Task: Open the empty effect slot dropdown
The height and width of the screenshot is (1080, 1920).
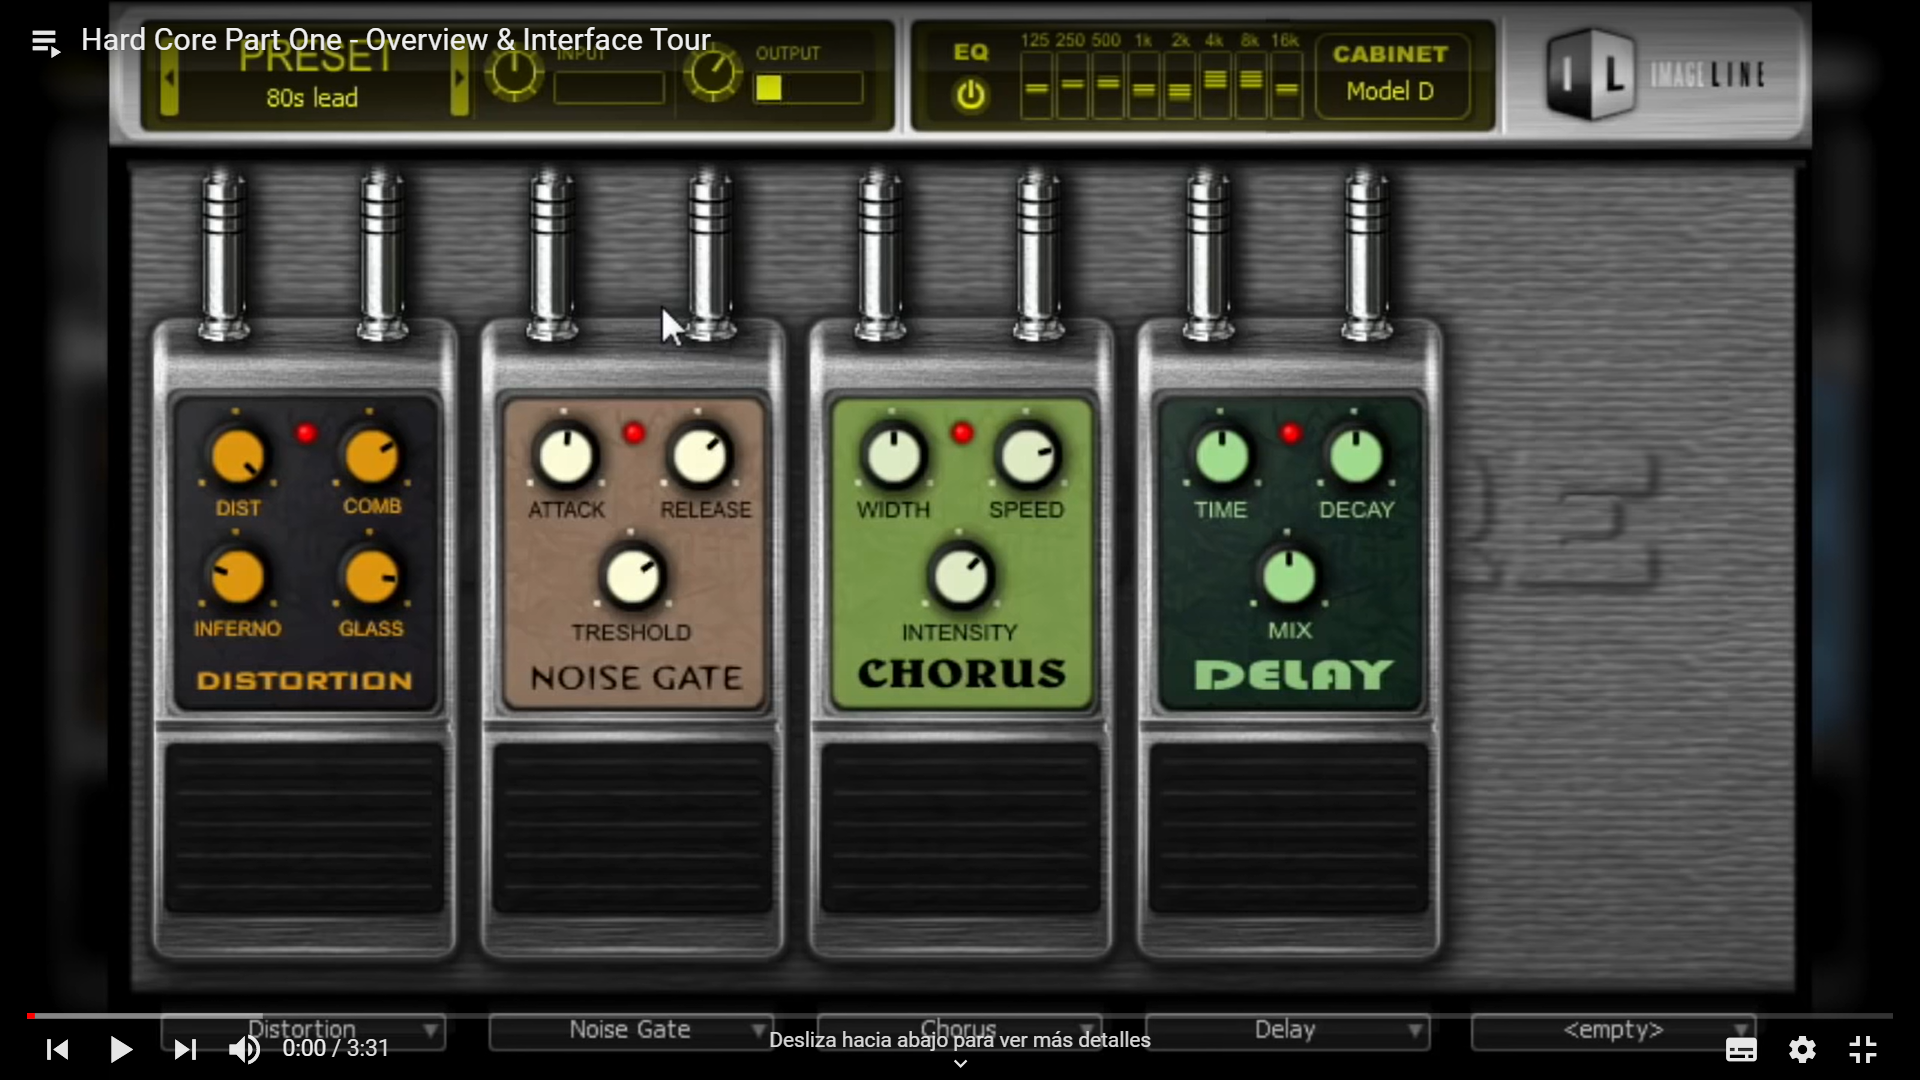Action: point(1612,1030)
